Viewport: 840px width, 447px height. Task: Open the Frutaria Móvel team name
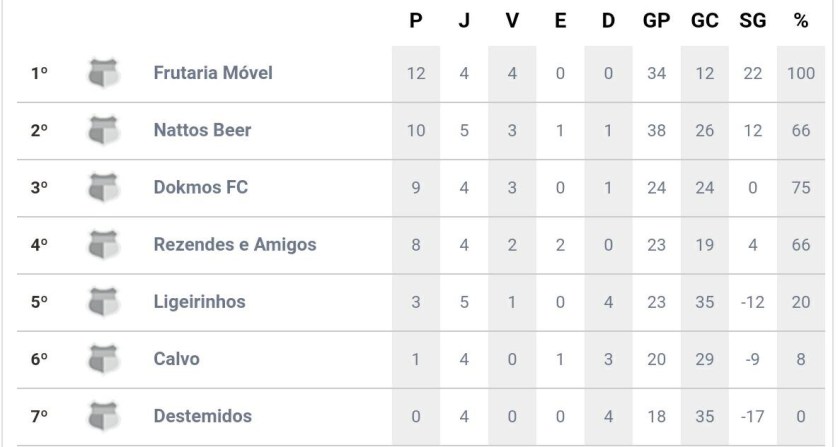coord(213,73)
